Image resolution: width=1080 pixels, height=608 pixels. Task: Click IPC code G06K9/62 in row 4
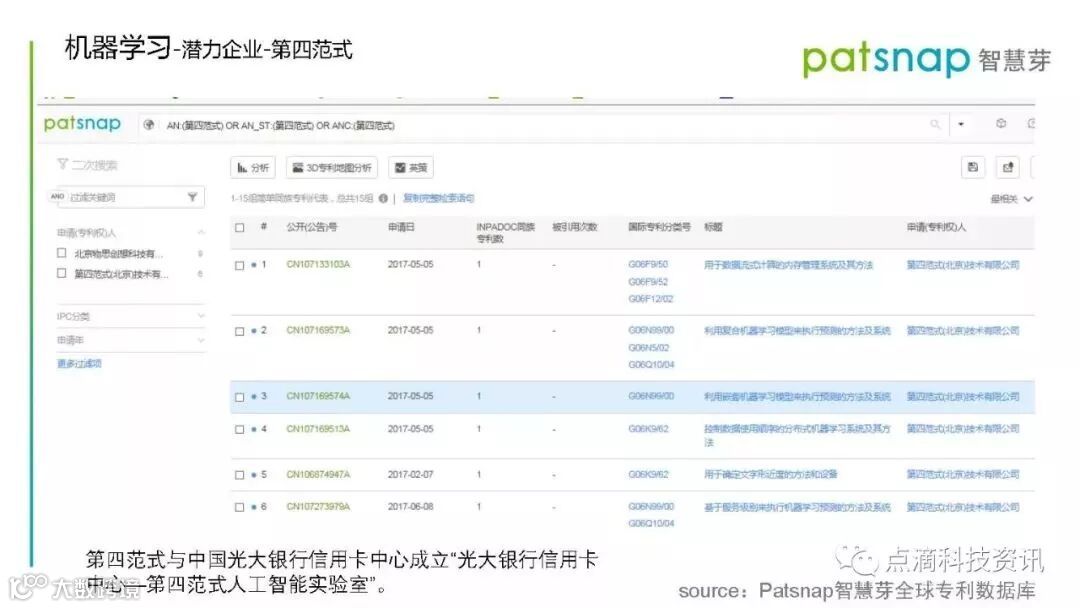(x=648, y=429)
